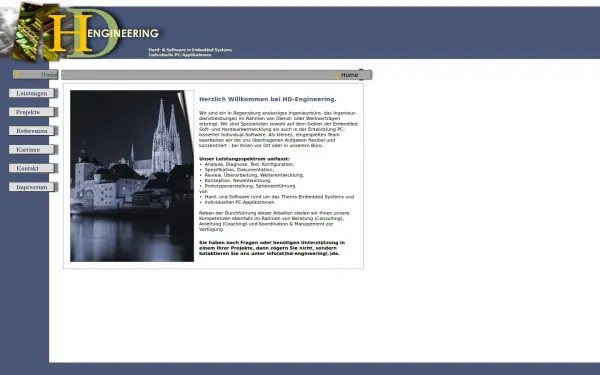Open the Home navigation button
This screenshot has width=600, height=375.
[35, 75]
